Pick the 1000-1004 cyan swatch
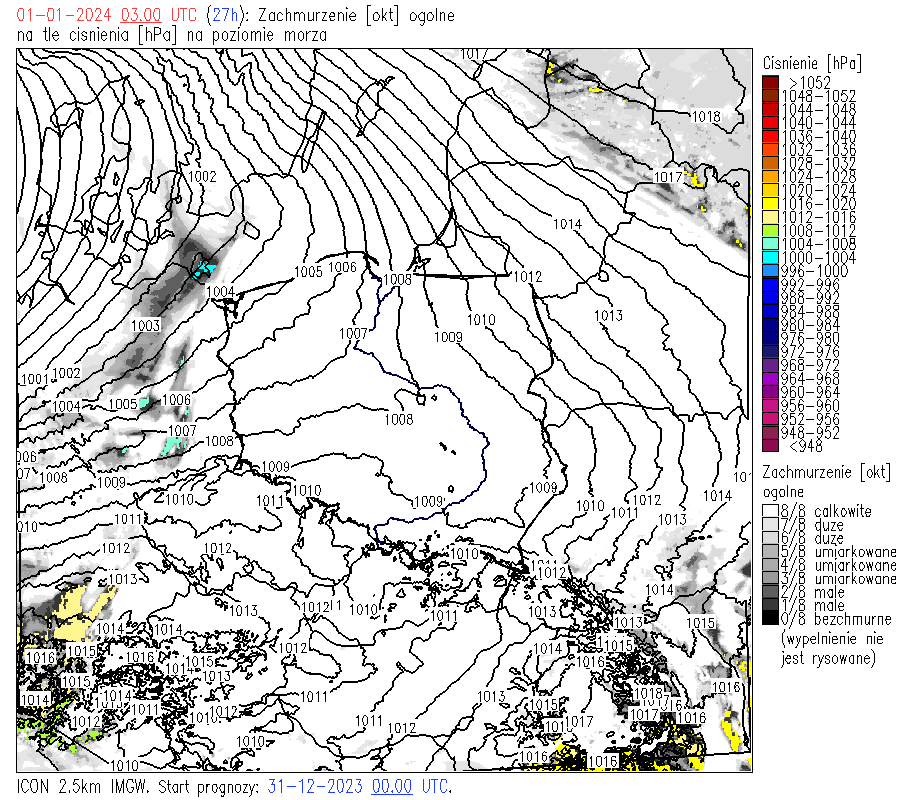 pyautogui.click(x=770, y=258)
